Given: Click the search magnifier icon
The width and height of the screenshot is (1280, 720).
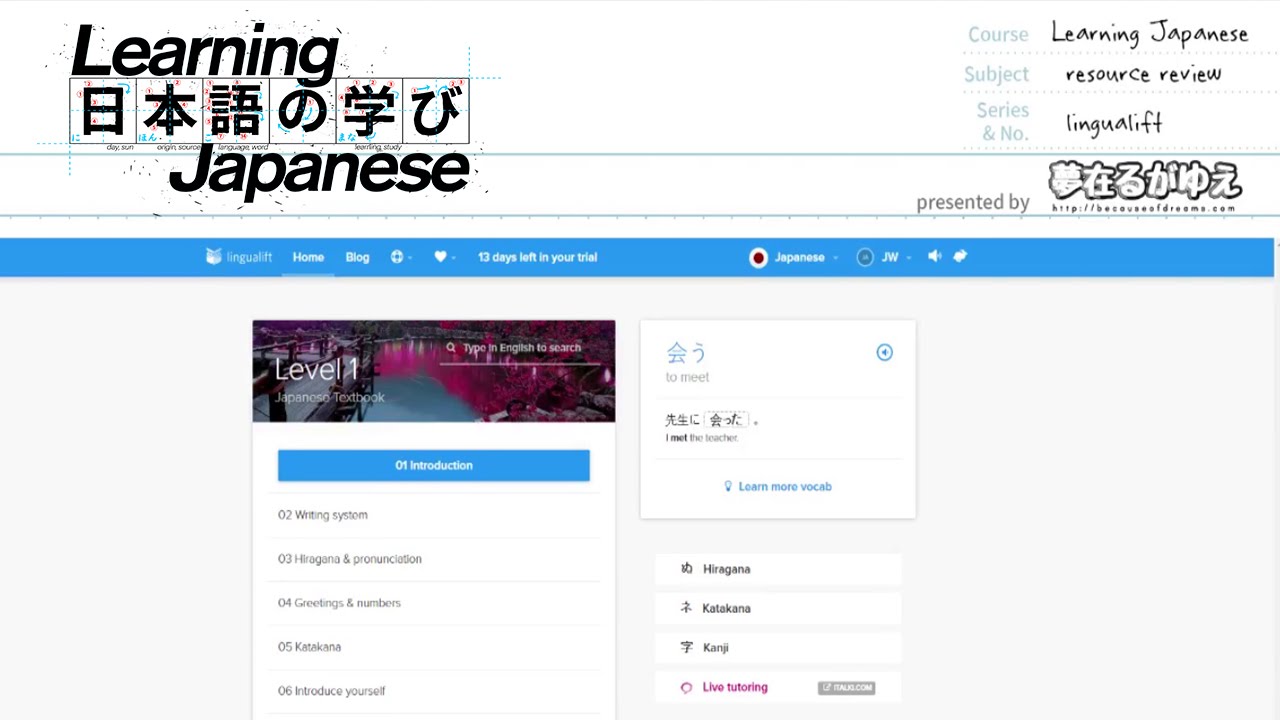Looking at the screenshot, I should (x=451, y=348).
